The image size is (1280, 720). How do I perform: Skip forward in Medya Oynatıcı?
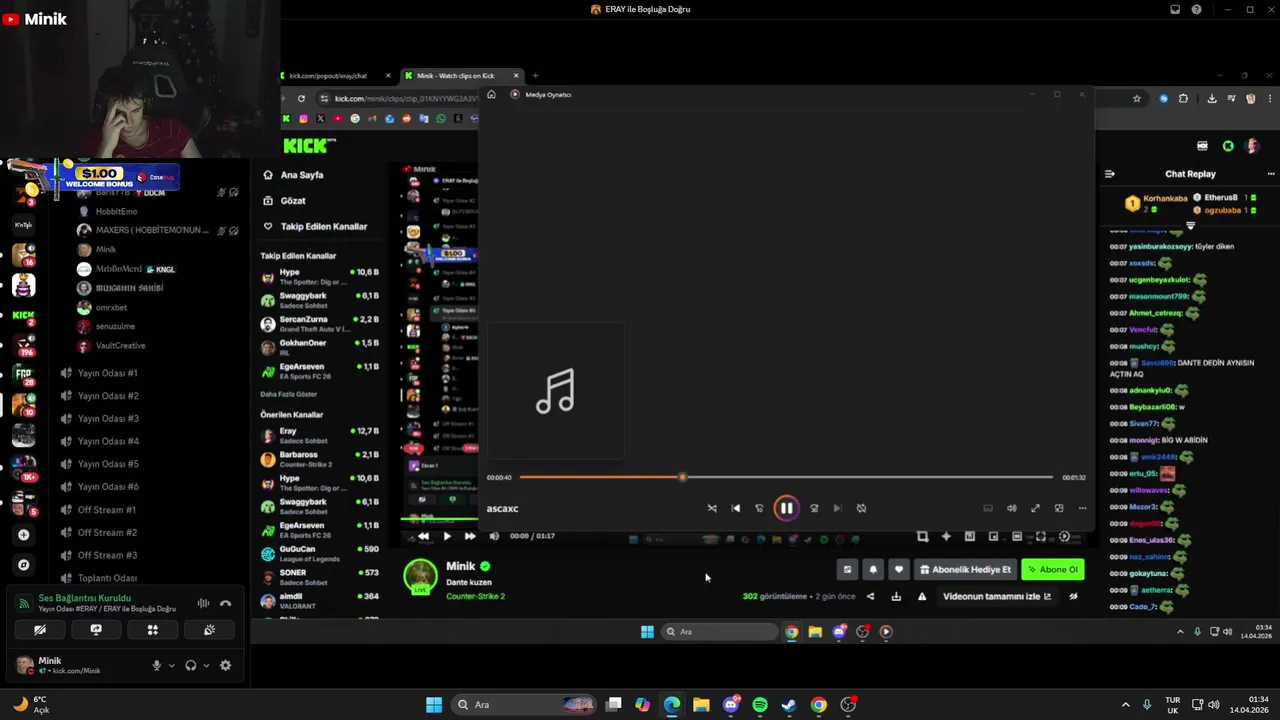point(814,508)
